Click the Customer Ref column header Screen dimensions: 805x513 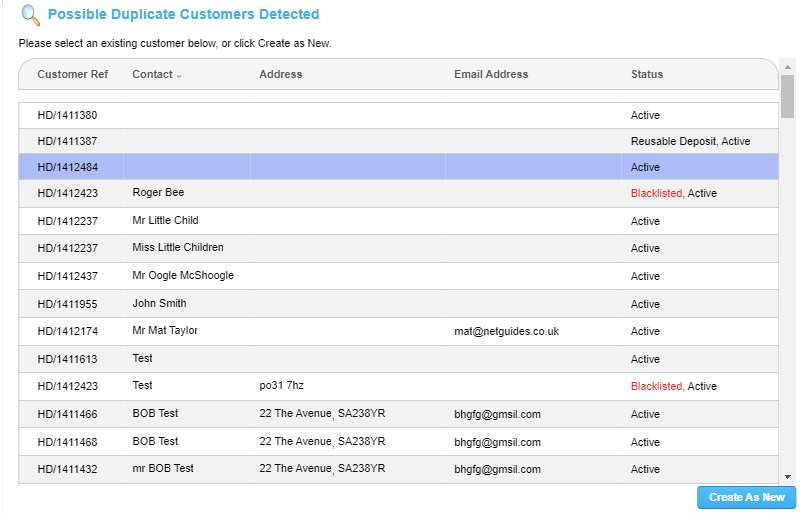[x=72, y=74]
